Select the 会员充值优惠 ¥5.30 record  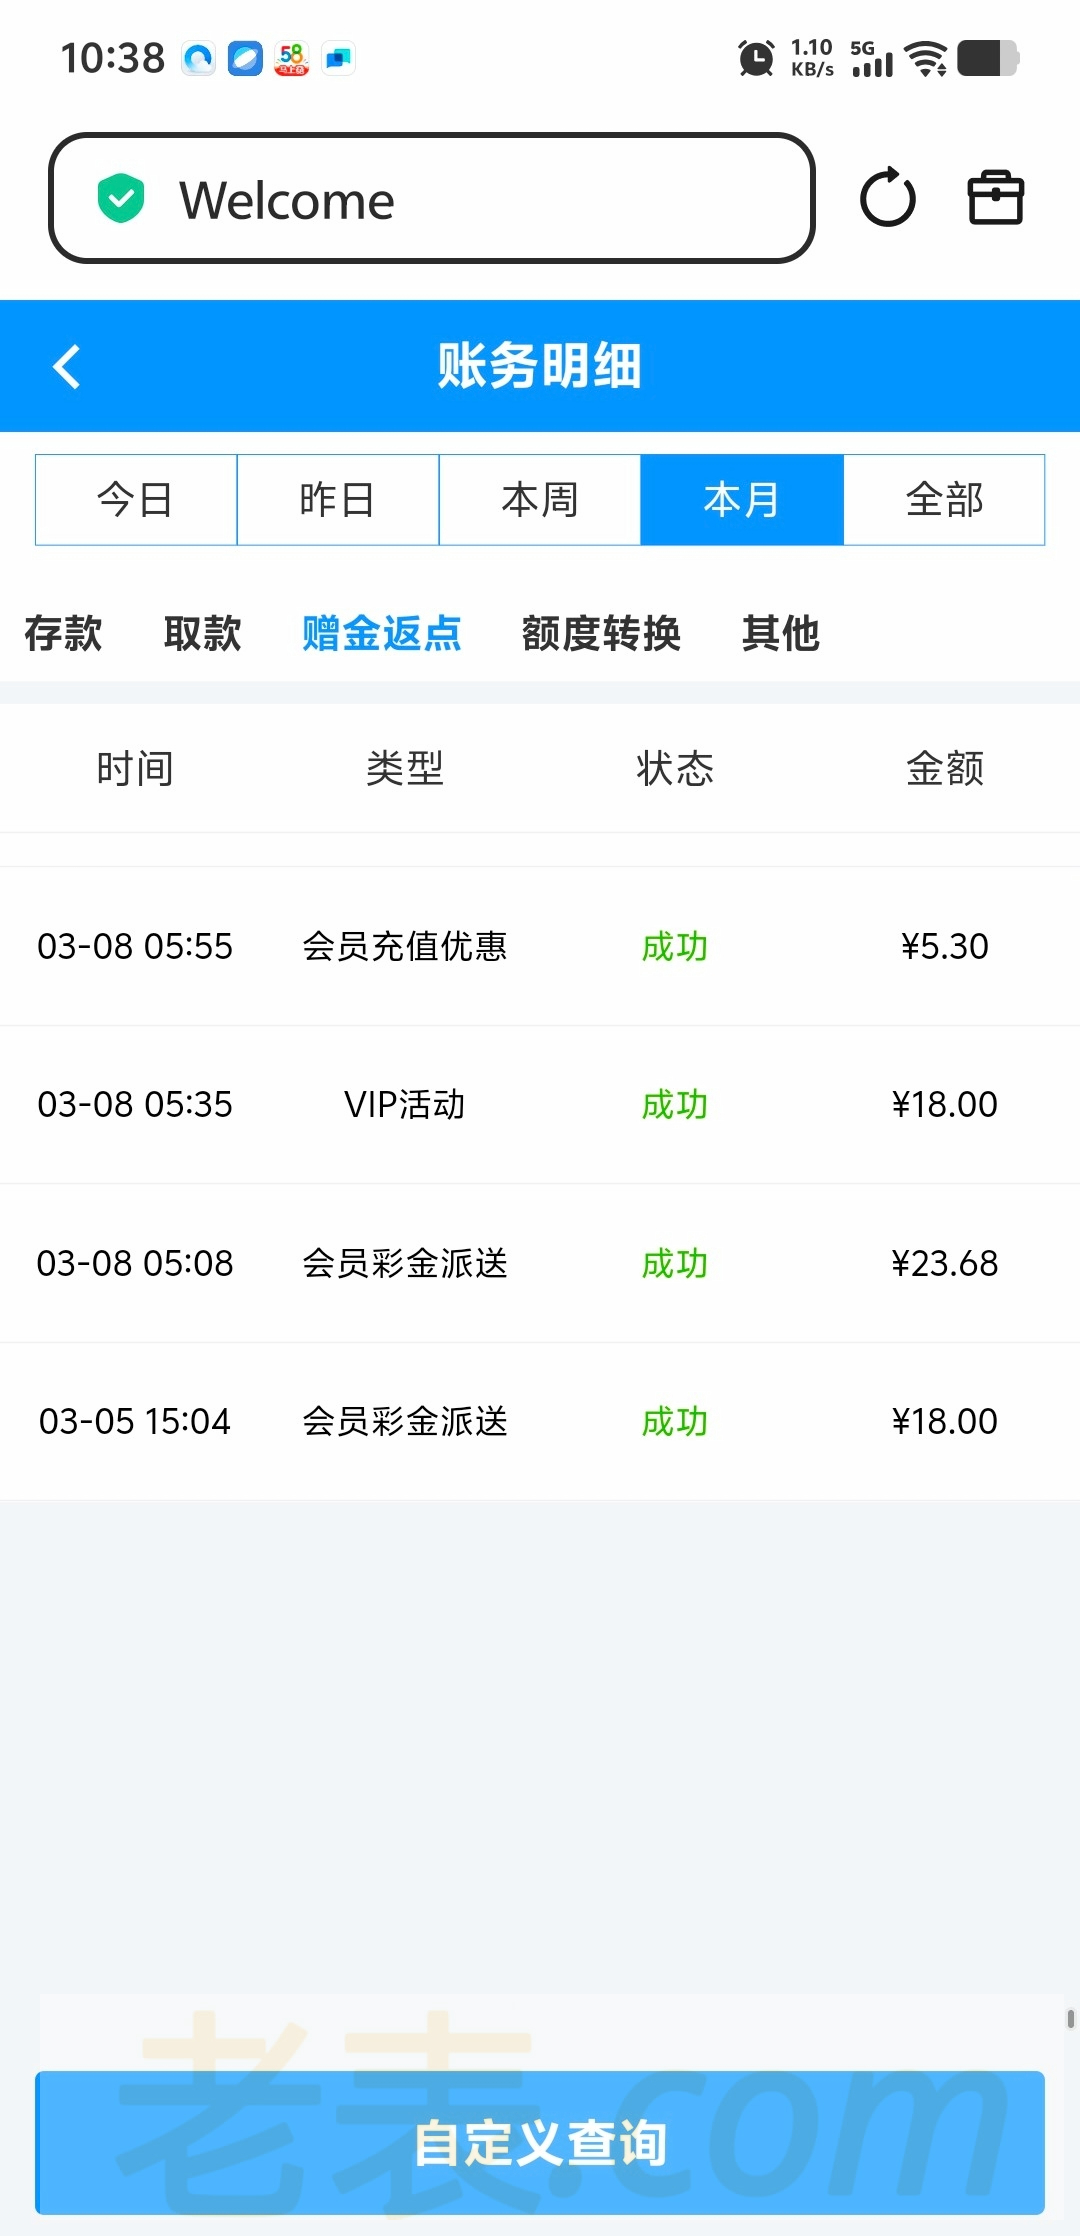[x=540, y=946]
